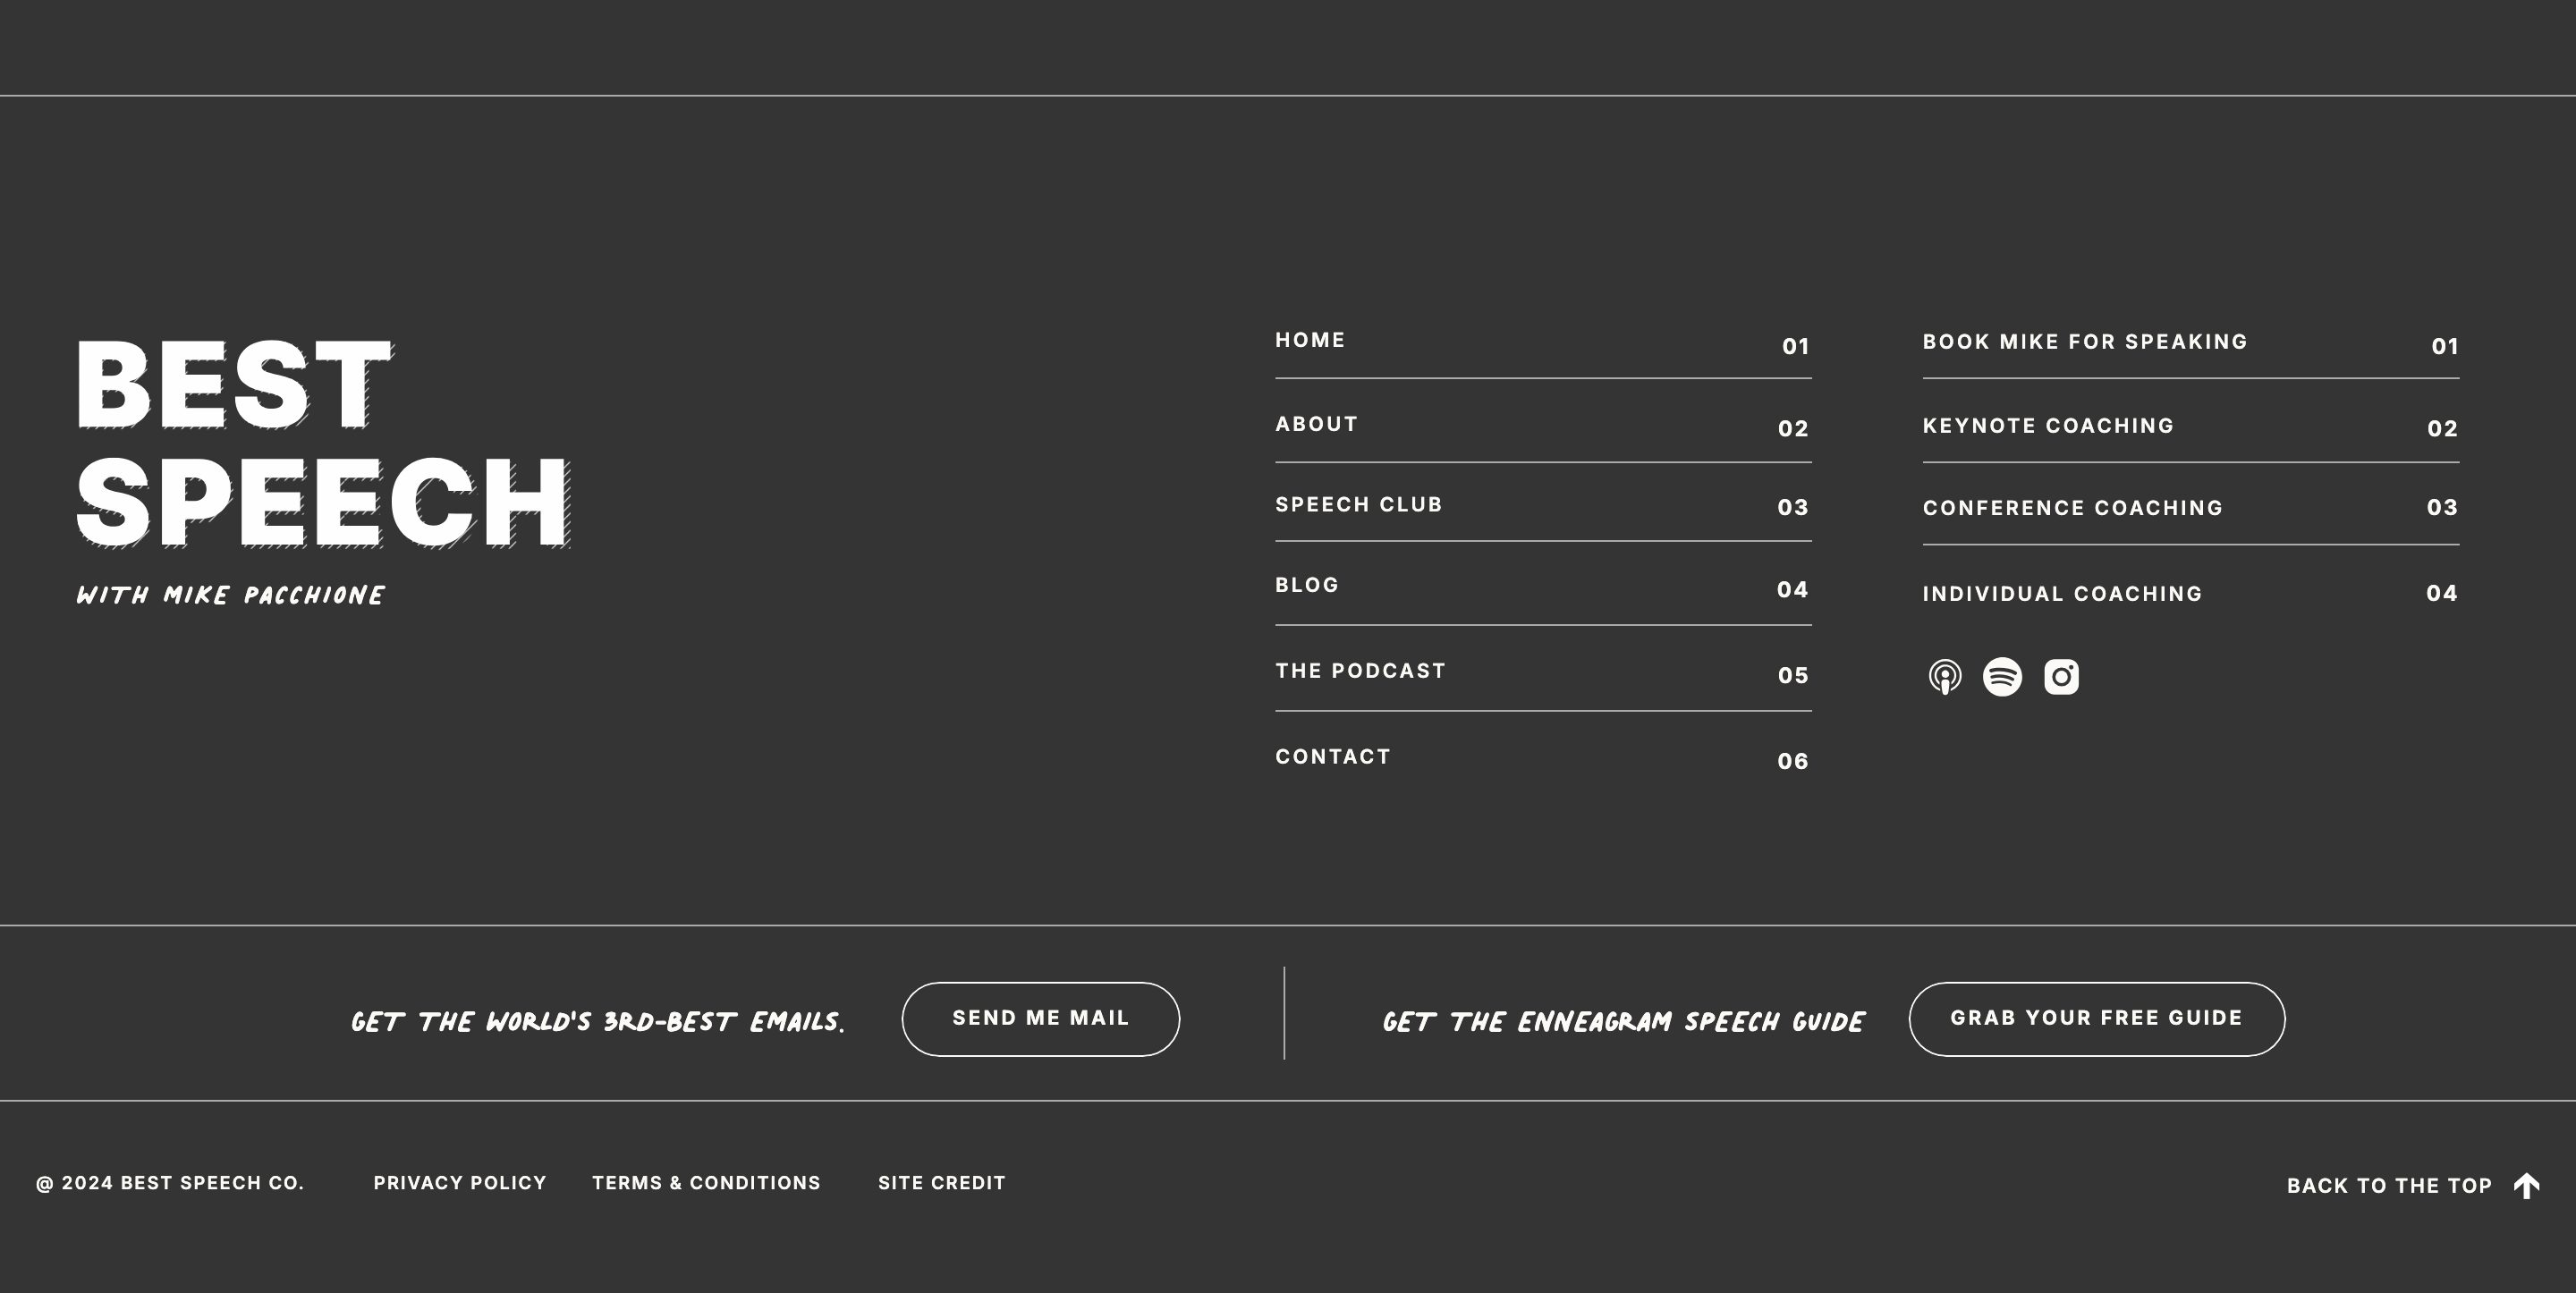Open the Site Credit link
This screenshot has width=2576, height=1293.
tap(942, 1183)
